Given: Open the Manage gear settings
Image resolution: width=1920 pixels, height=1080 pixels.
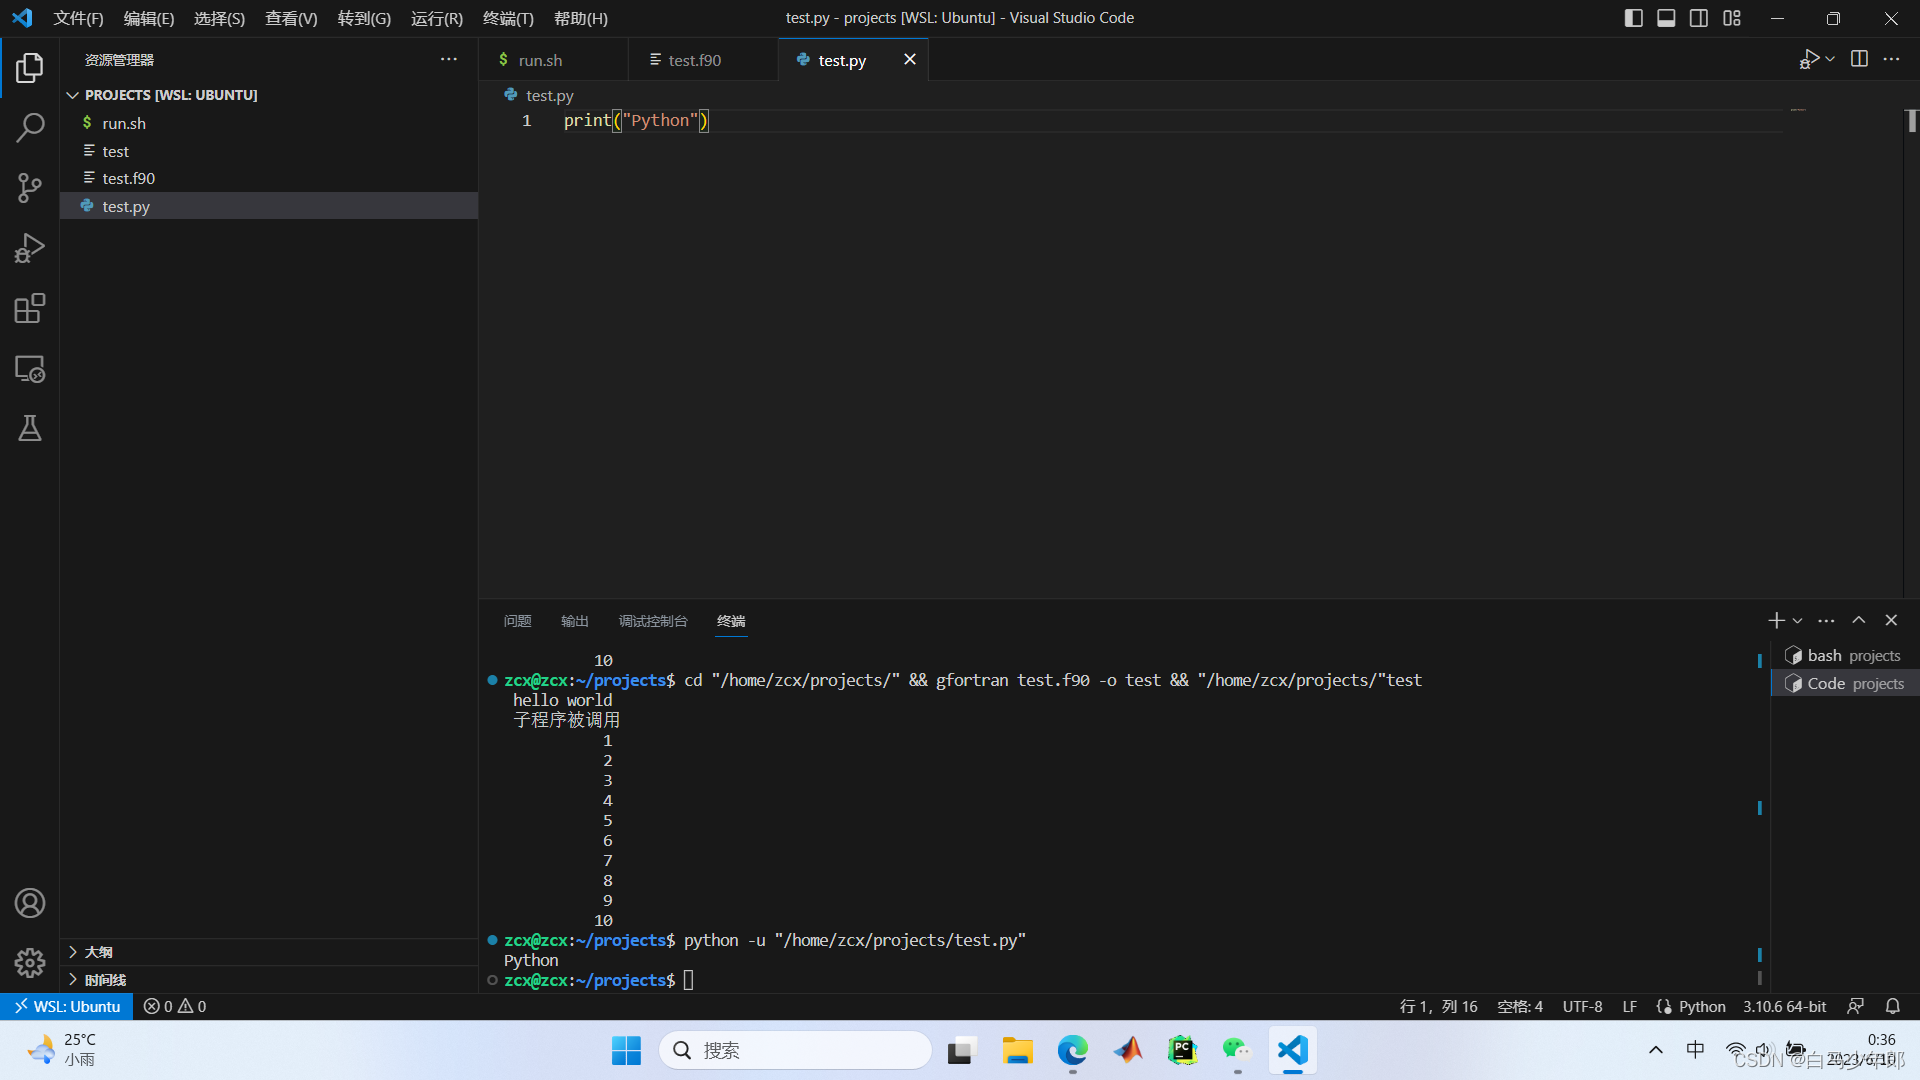Looking at the screenshot, I should click(x=30, y=962).
